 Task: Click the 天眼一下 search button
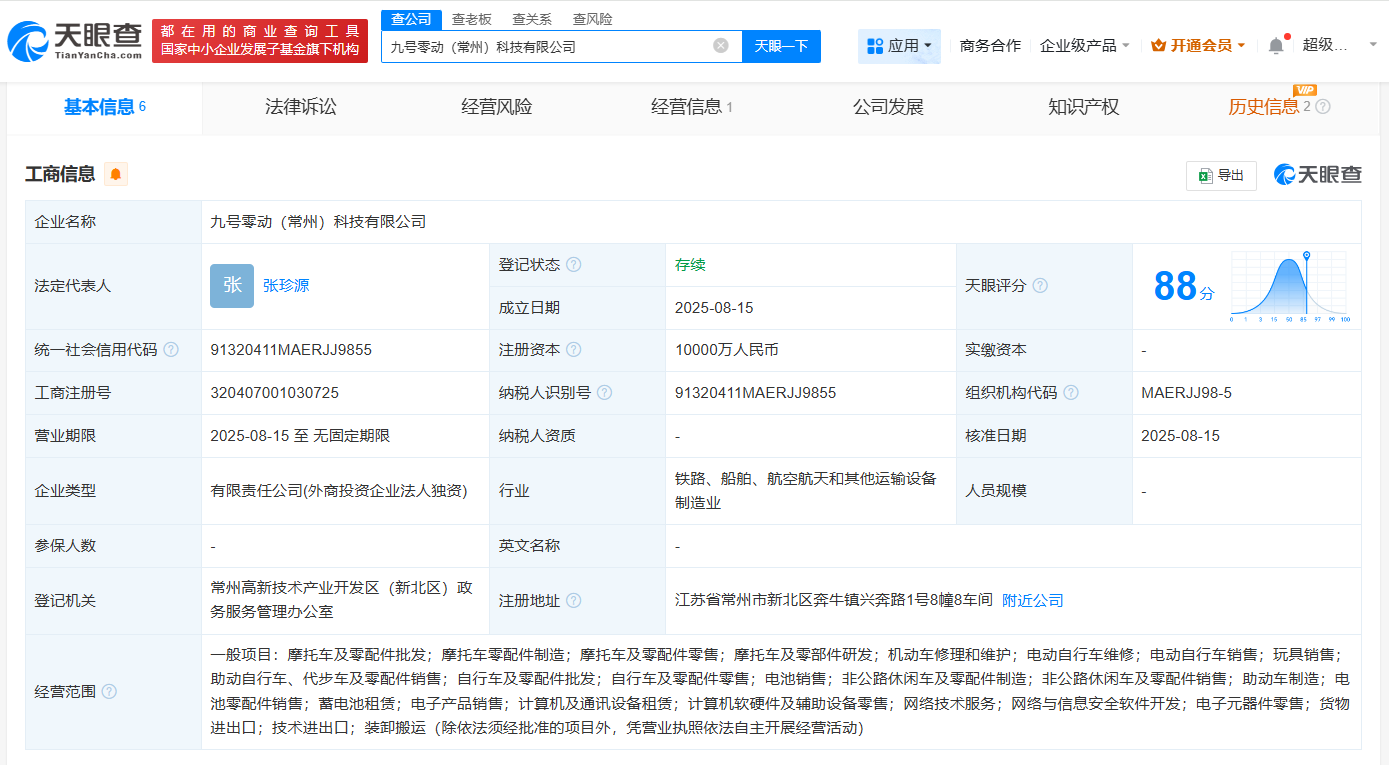(x=780, y=46)
